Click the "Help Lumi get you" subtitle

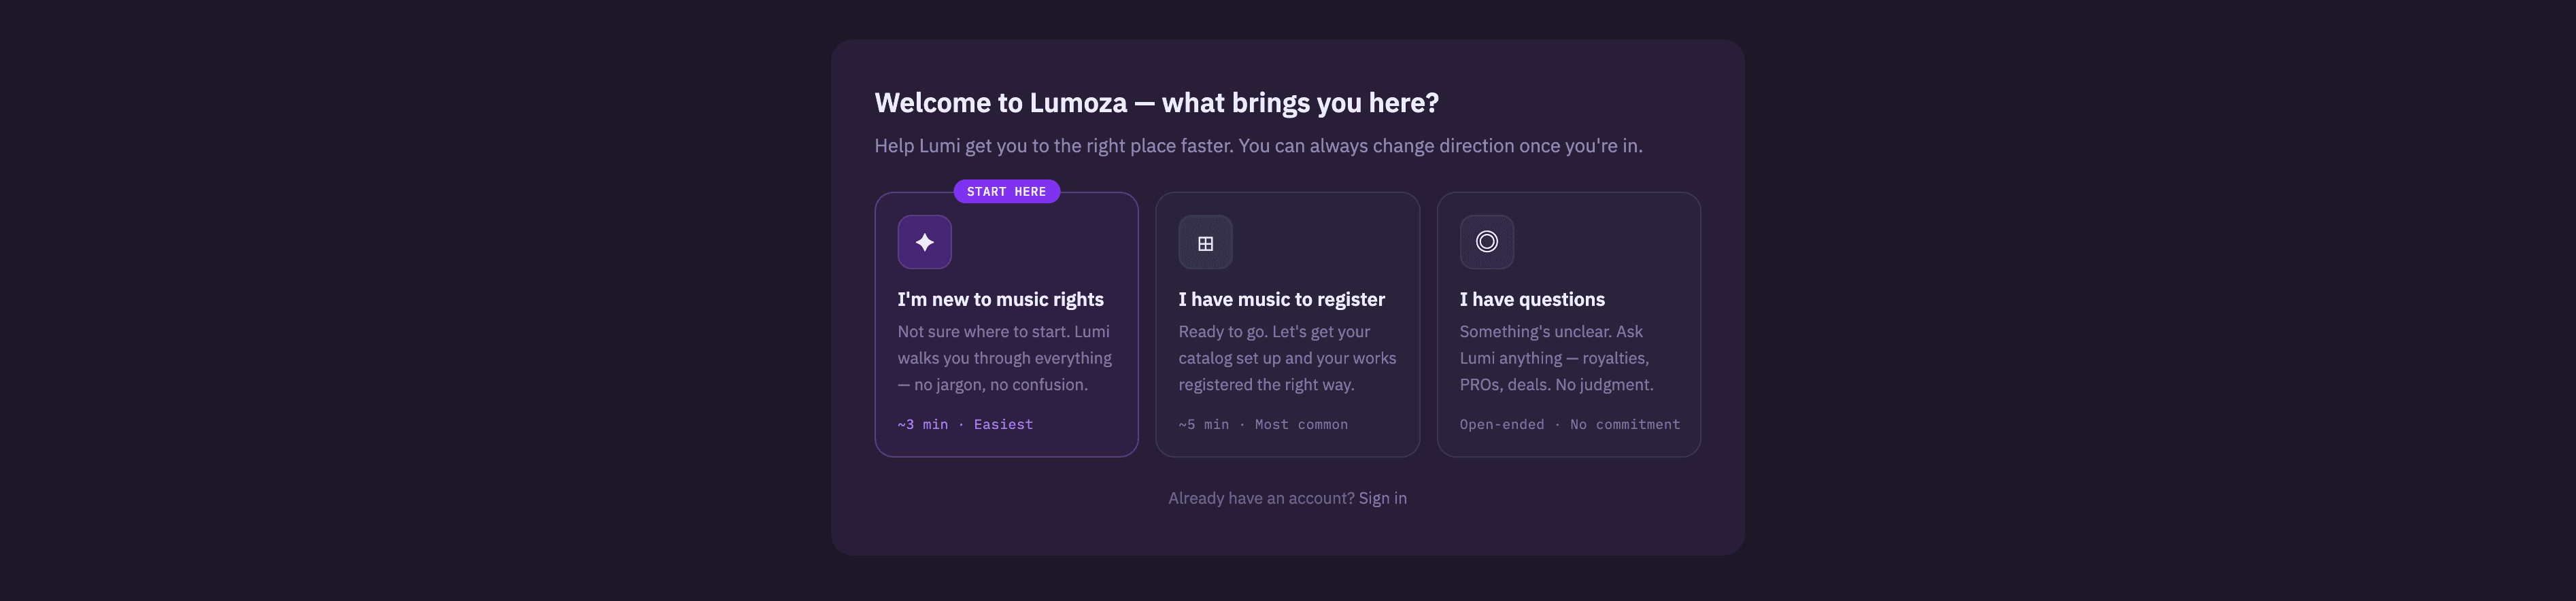(x=1258, y=146)
